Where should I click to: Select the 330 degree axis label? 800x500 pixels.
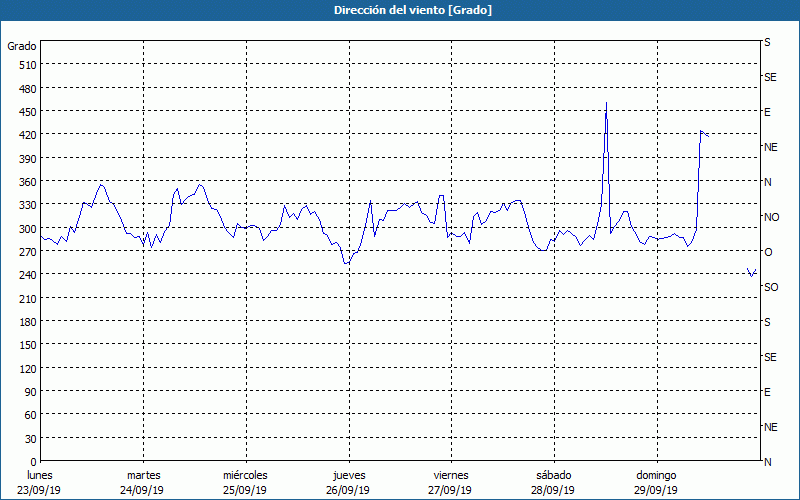tap(28, 206)
